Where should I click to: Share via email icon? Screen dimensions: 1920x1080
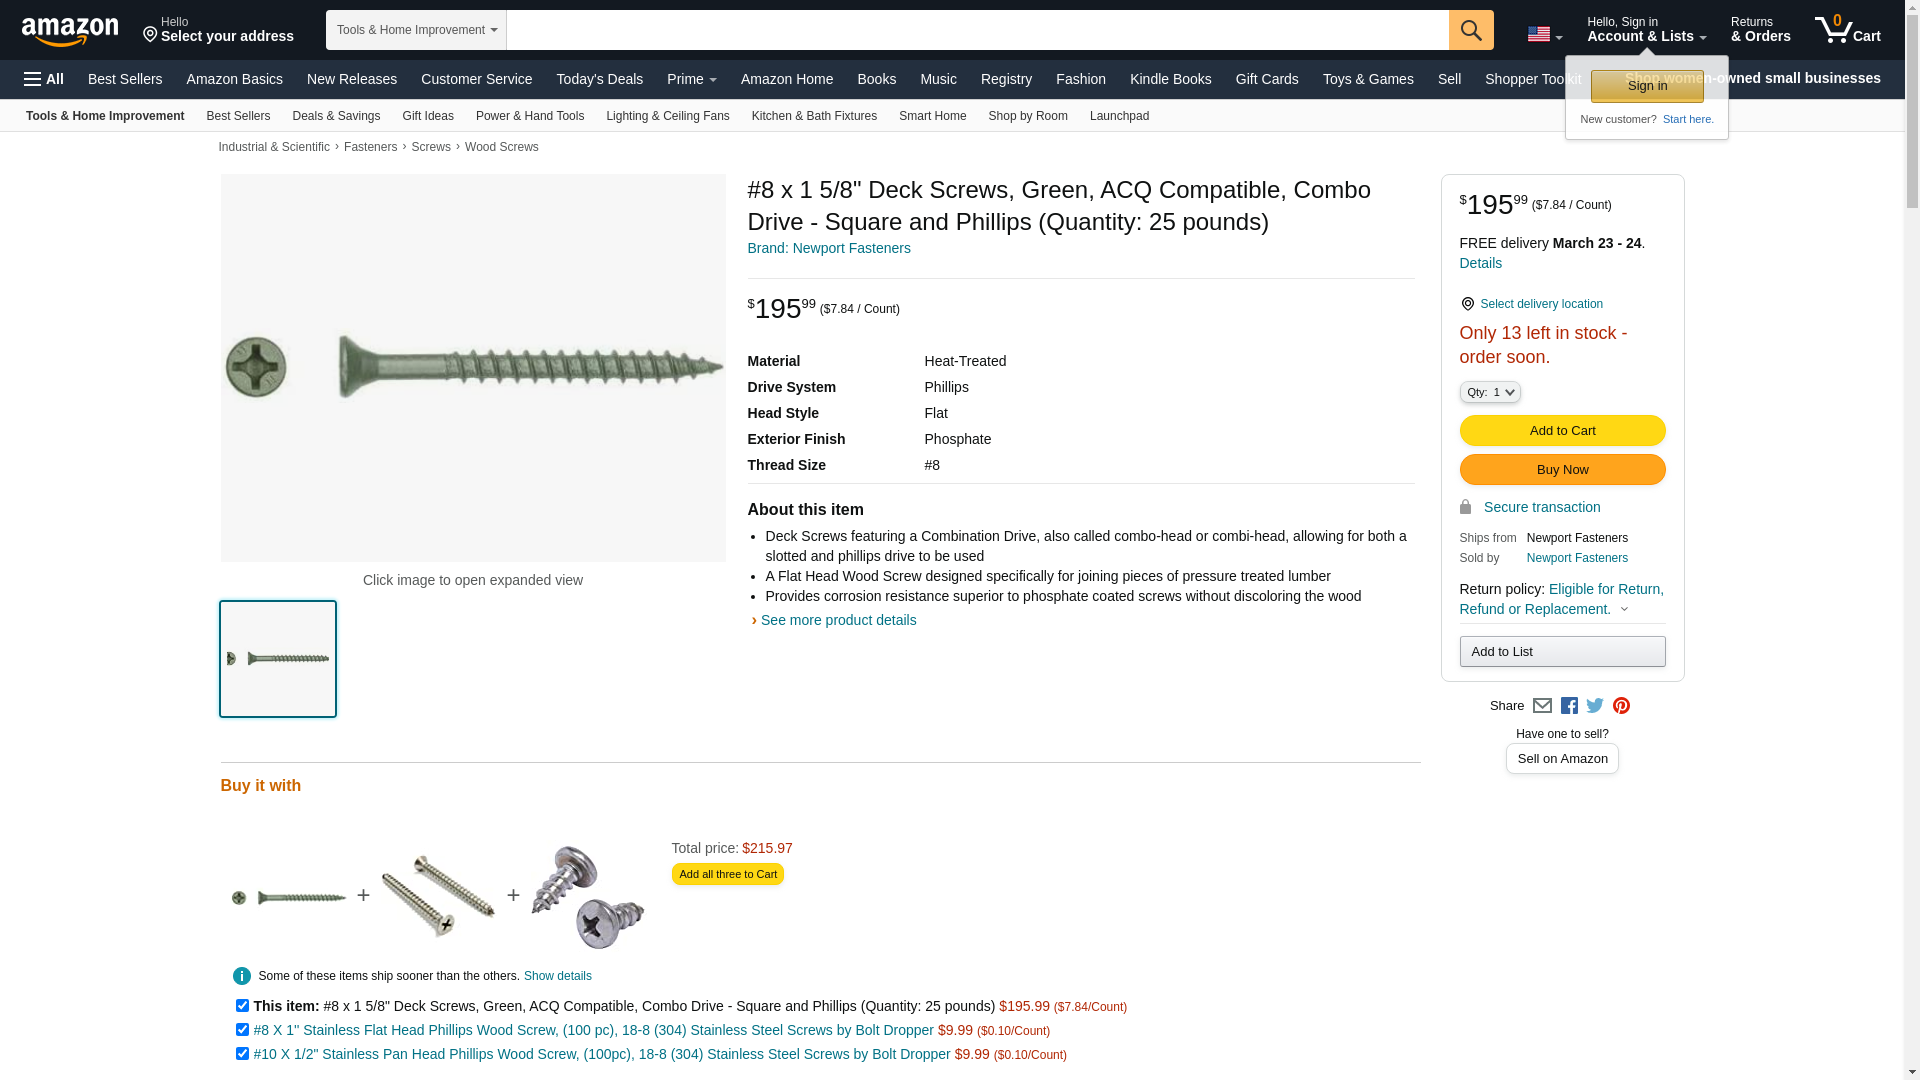point(1542,706)
